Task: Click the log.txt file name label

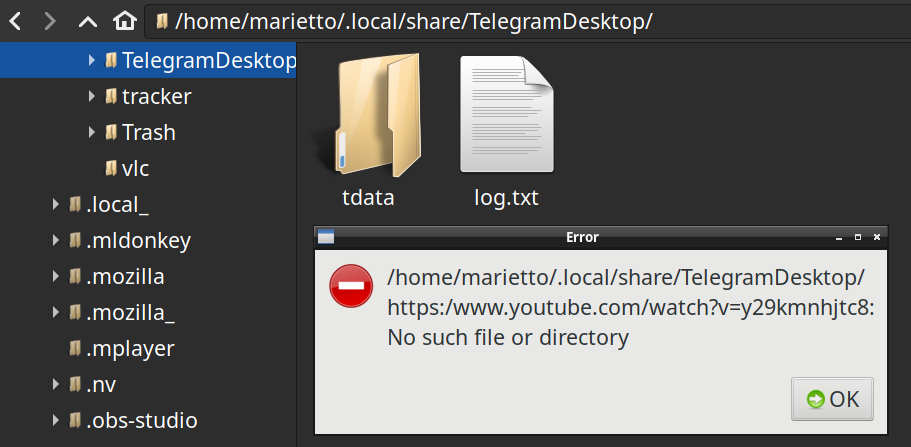Action: 507,198
